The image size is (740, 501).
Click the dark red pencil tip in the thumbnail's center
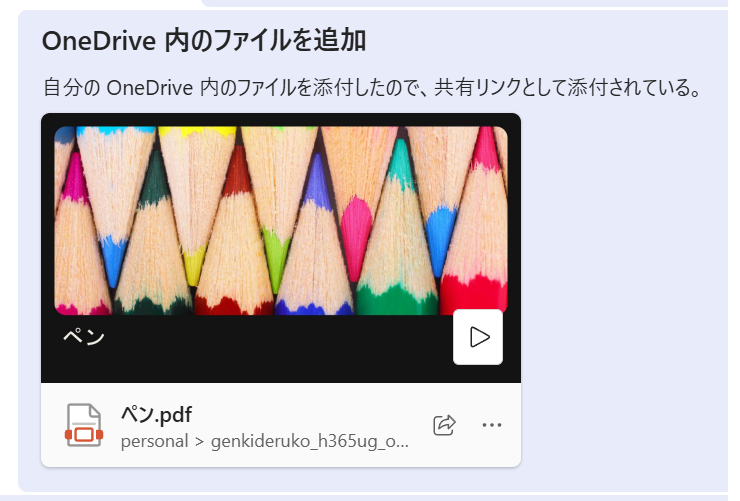click(x=238, y=171)
